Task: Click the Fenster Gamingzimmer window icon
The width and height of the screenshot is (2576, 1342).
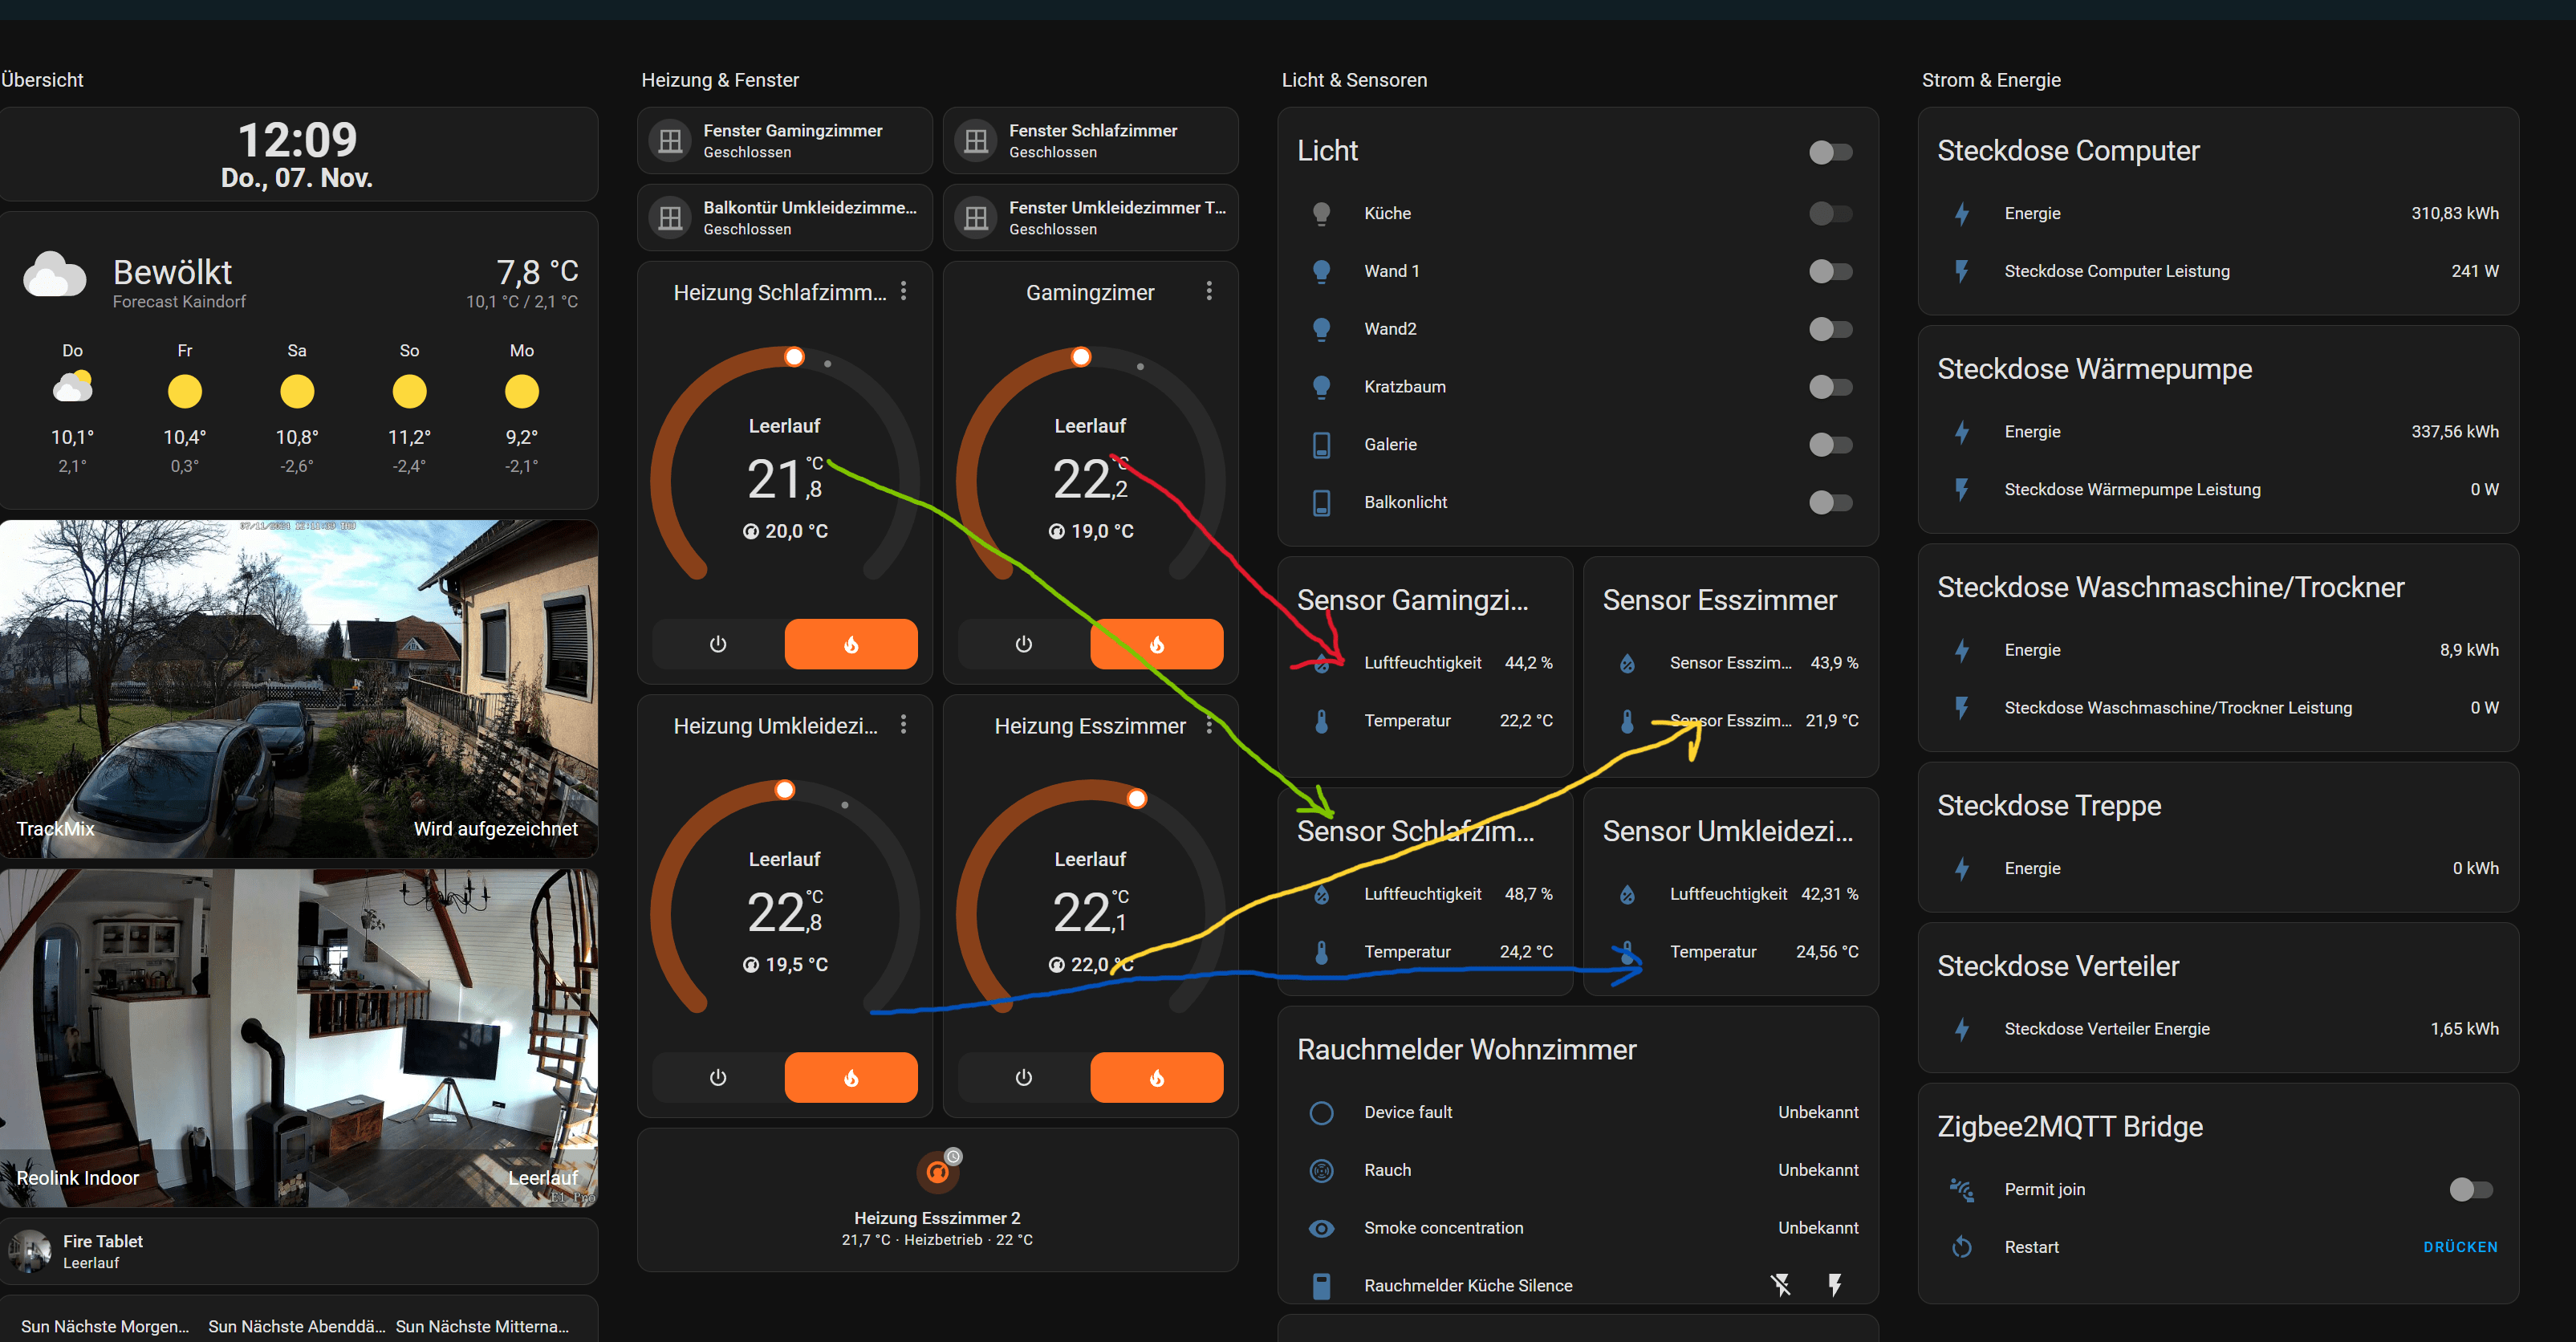Action: [x=670, y=141]
